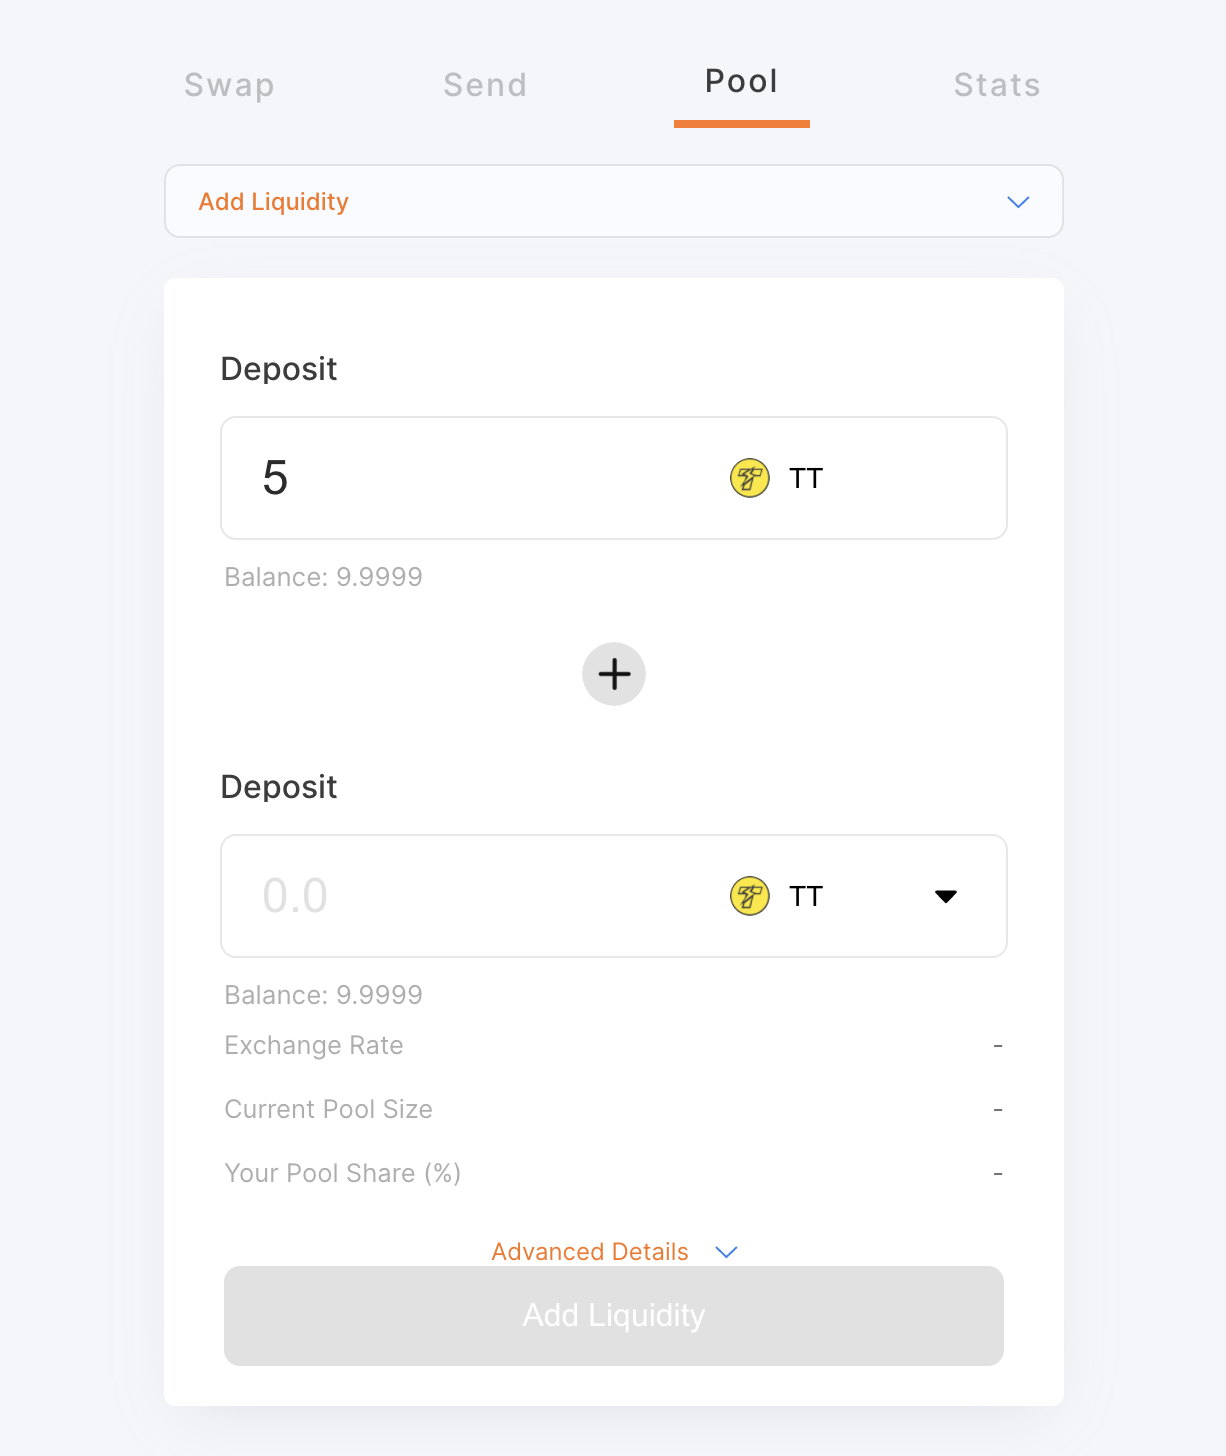Click the Exchange Rate row label
The image size is (1226, 1456).
point(314,1045)
